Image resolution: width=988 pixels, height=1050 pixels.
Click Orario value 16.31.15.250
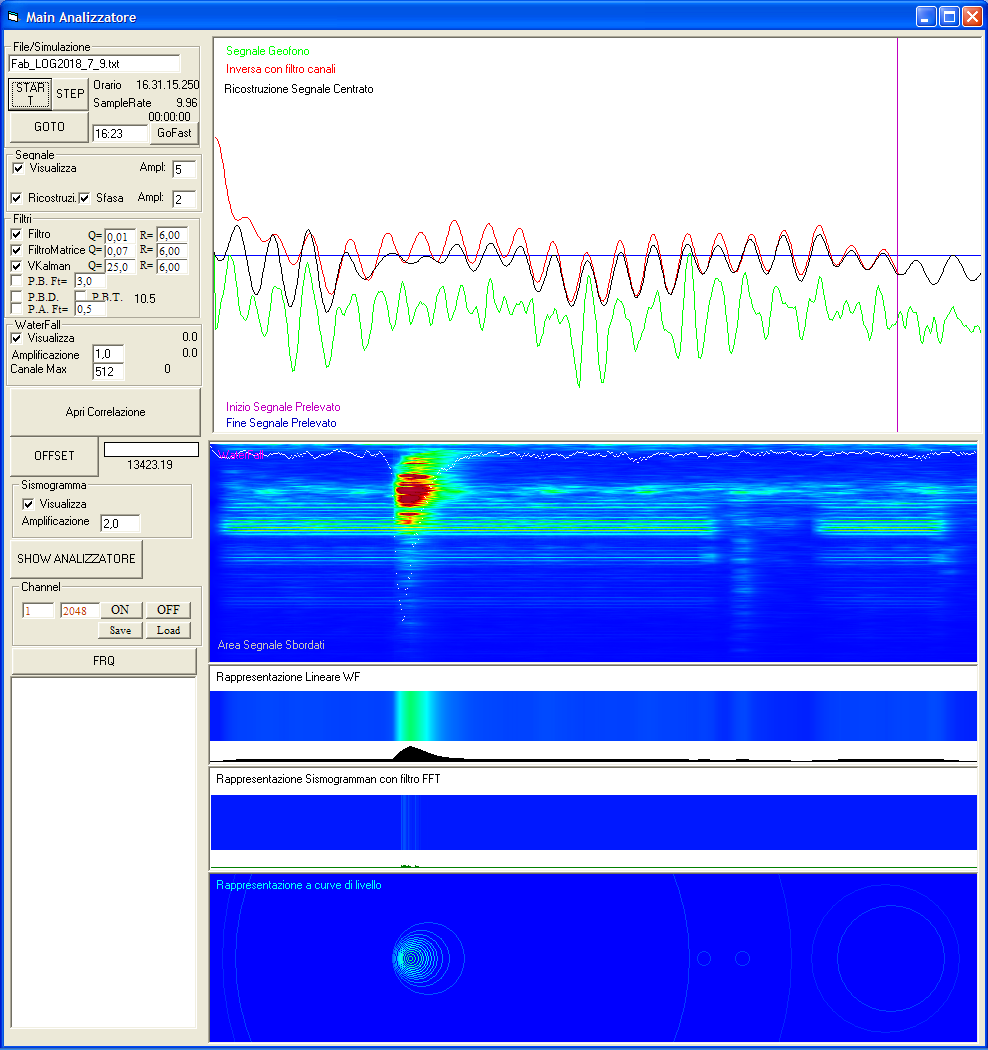pyautogui.click(x=167, y=85)
